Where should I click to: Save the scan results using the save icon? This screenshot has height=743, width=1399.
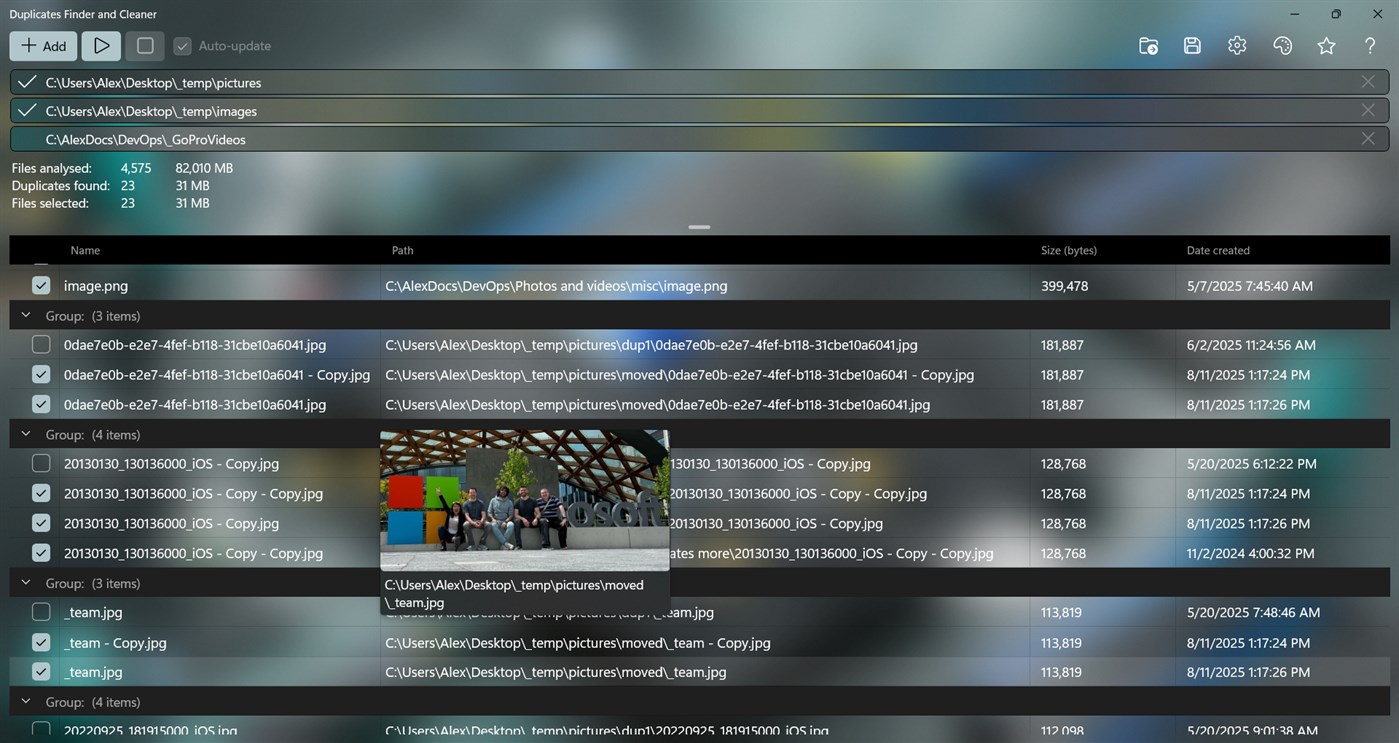1191,45
